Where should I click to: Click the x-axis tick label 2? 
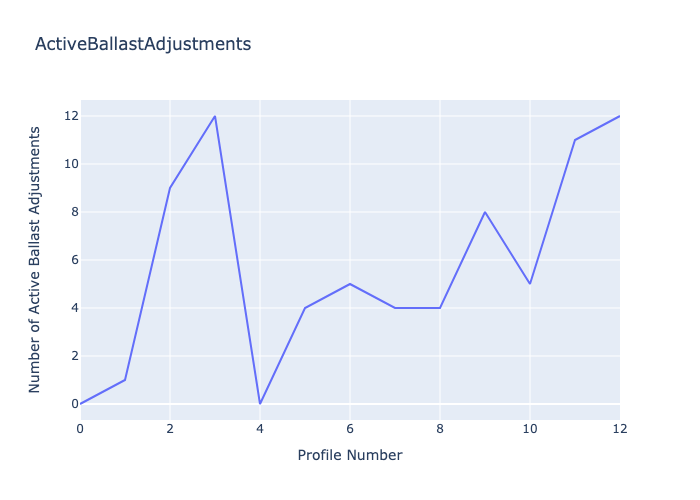(170, 428)
